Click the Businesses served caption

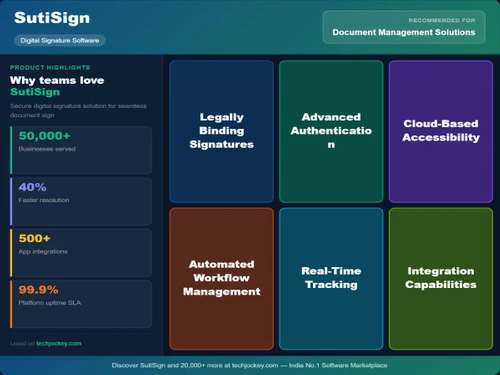tap(47, 149)
